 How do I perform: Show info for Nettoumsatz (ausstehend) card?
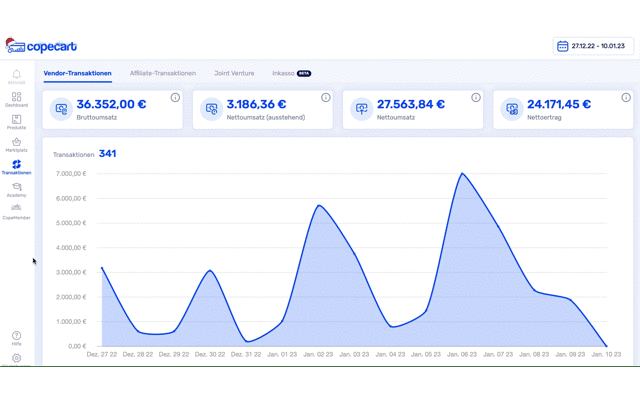[326, 98]
